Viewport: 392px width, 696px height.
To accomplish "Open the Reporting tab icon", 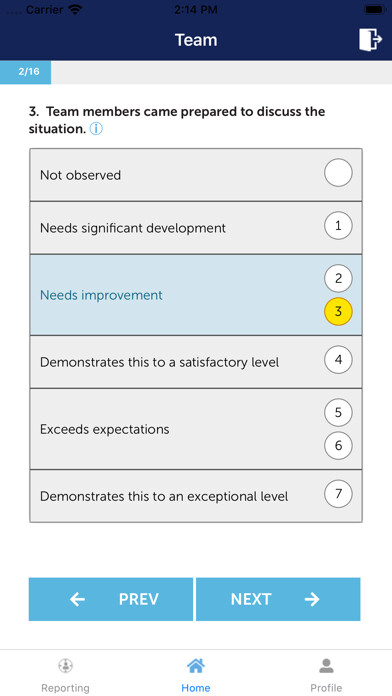I will pyautogui.click(x=65, y=665).
